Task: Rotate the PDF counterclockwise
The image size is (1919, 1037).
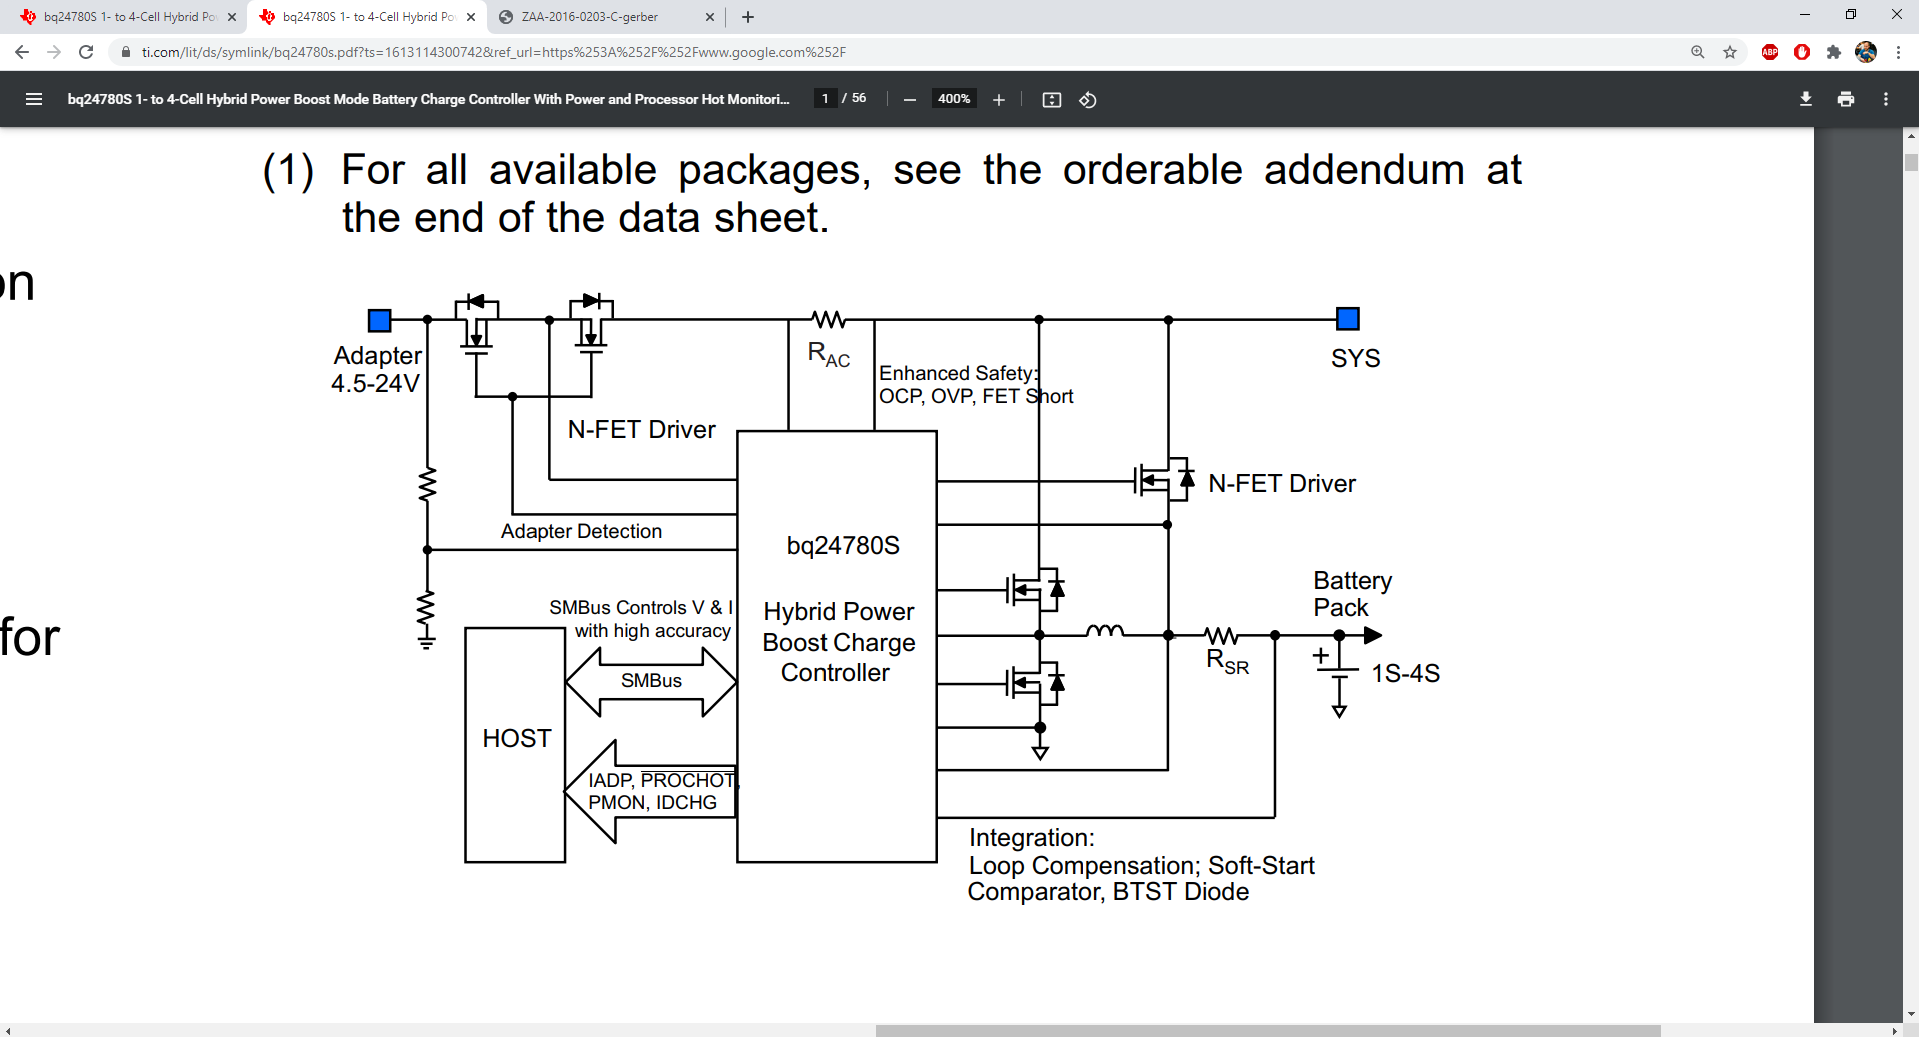Action: (1088, 99)
